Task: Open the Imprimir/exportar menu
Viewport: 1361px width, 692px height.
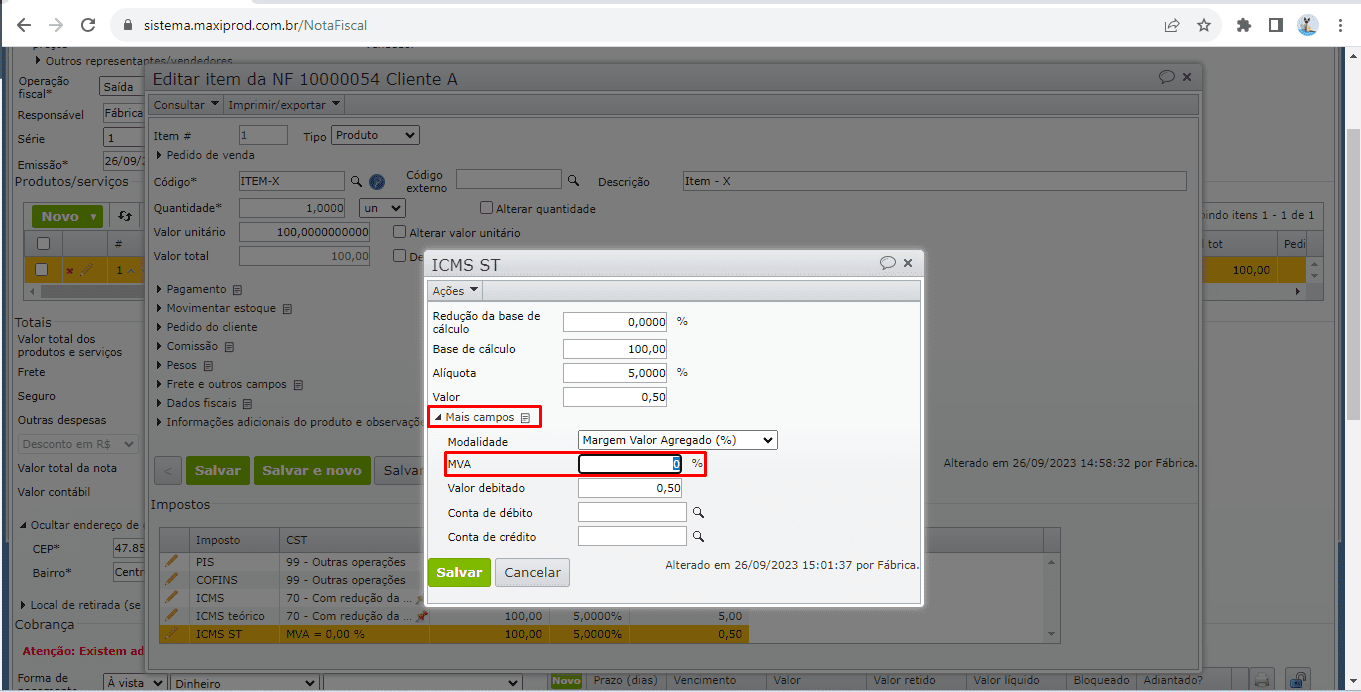Action: pyautogui.click(x=284, y=104)
